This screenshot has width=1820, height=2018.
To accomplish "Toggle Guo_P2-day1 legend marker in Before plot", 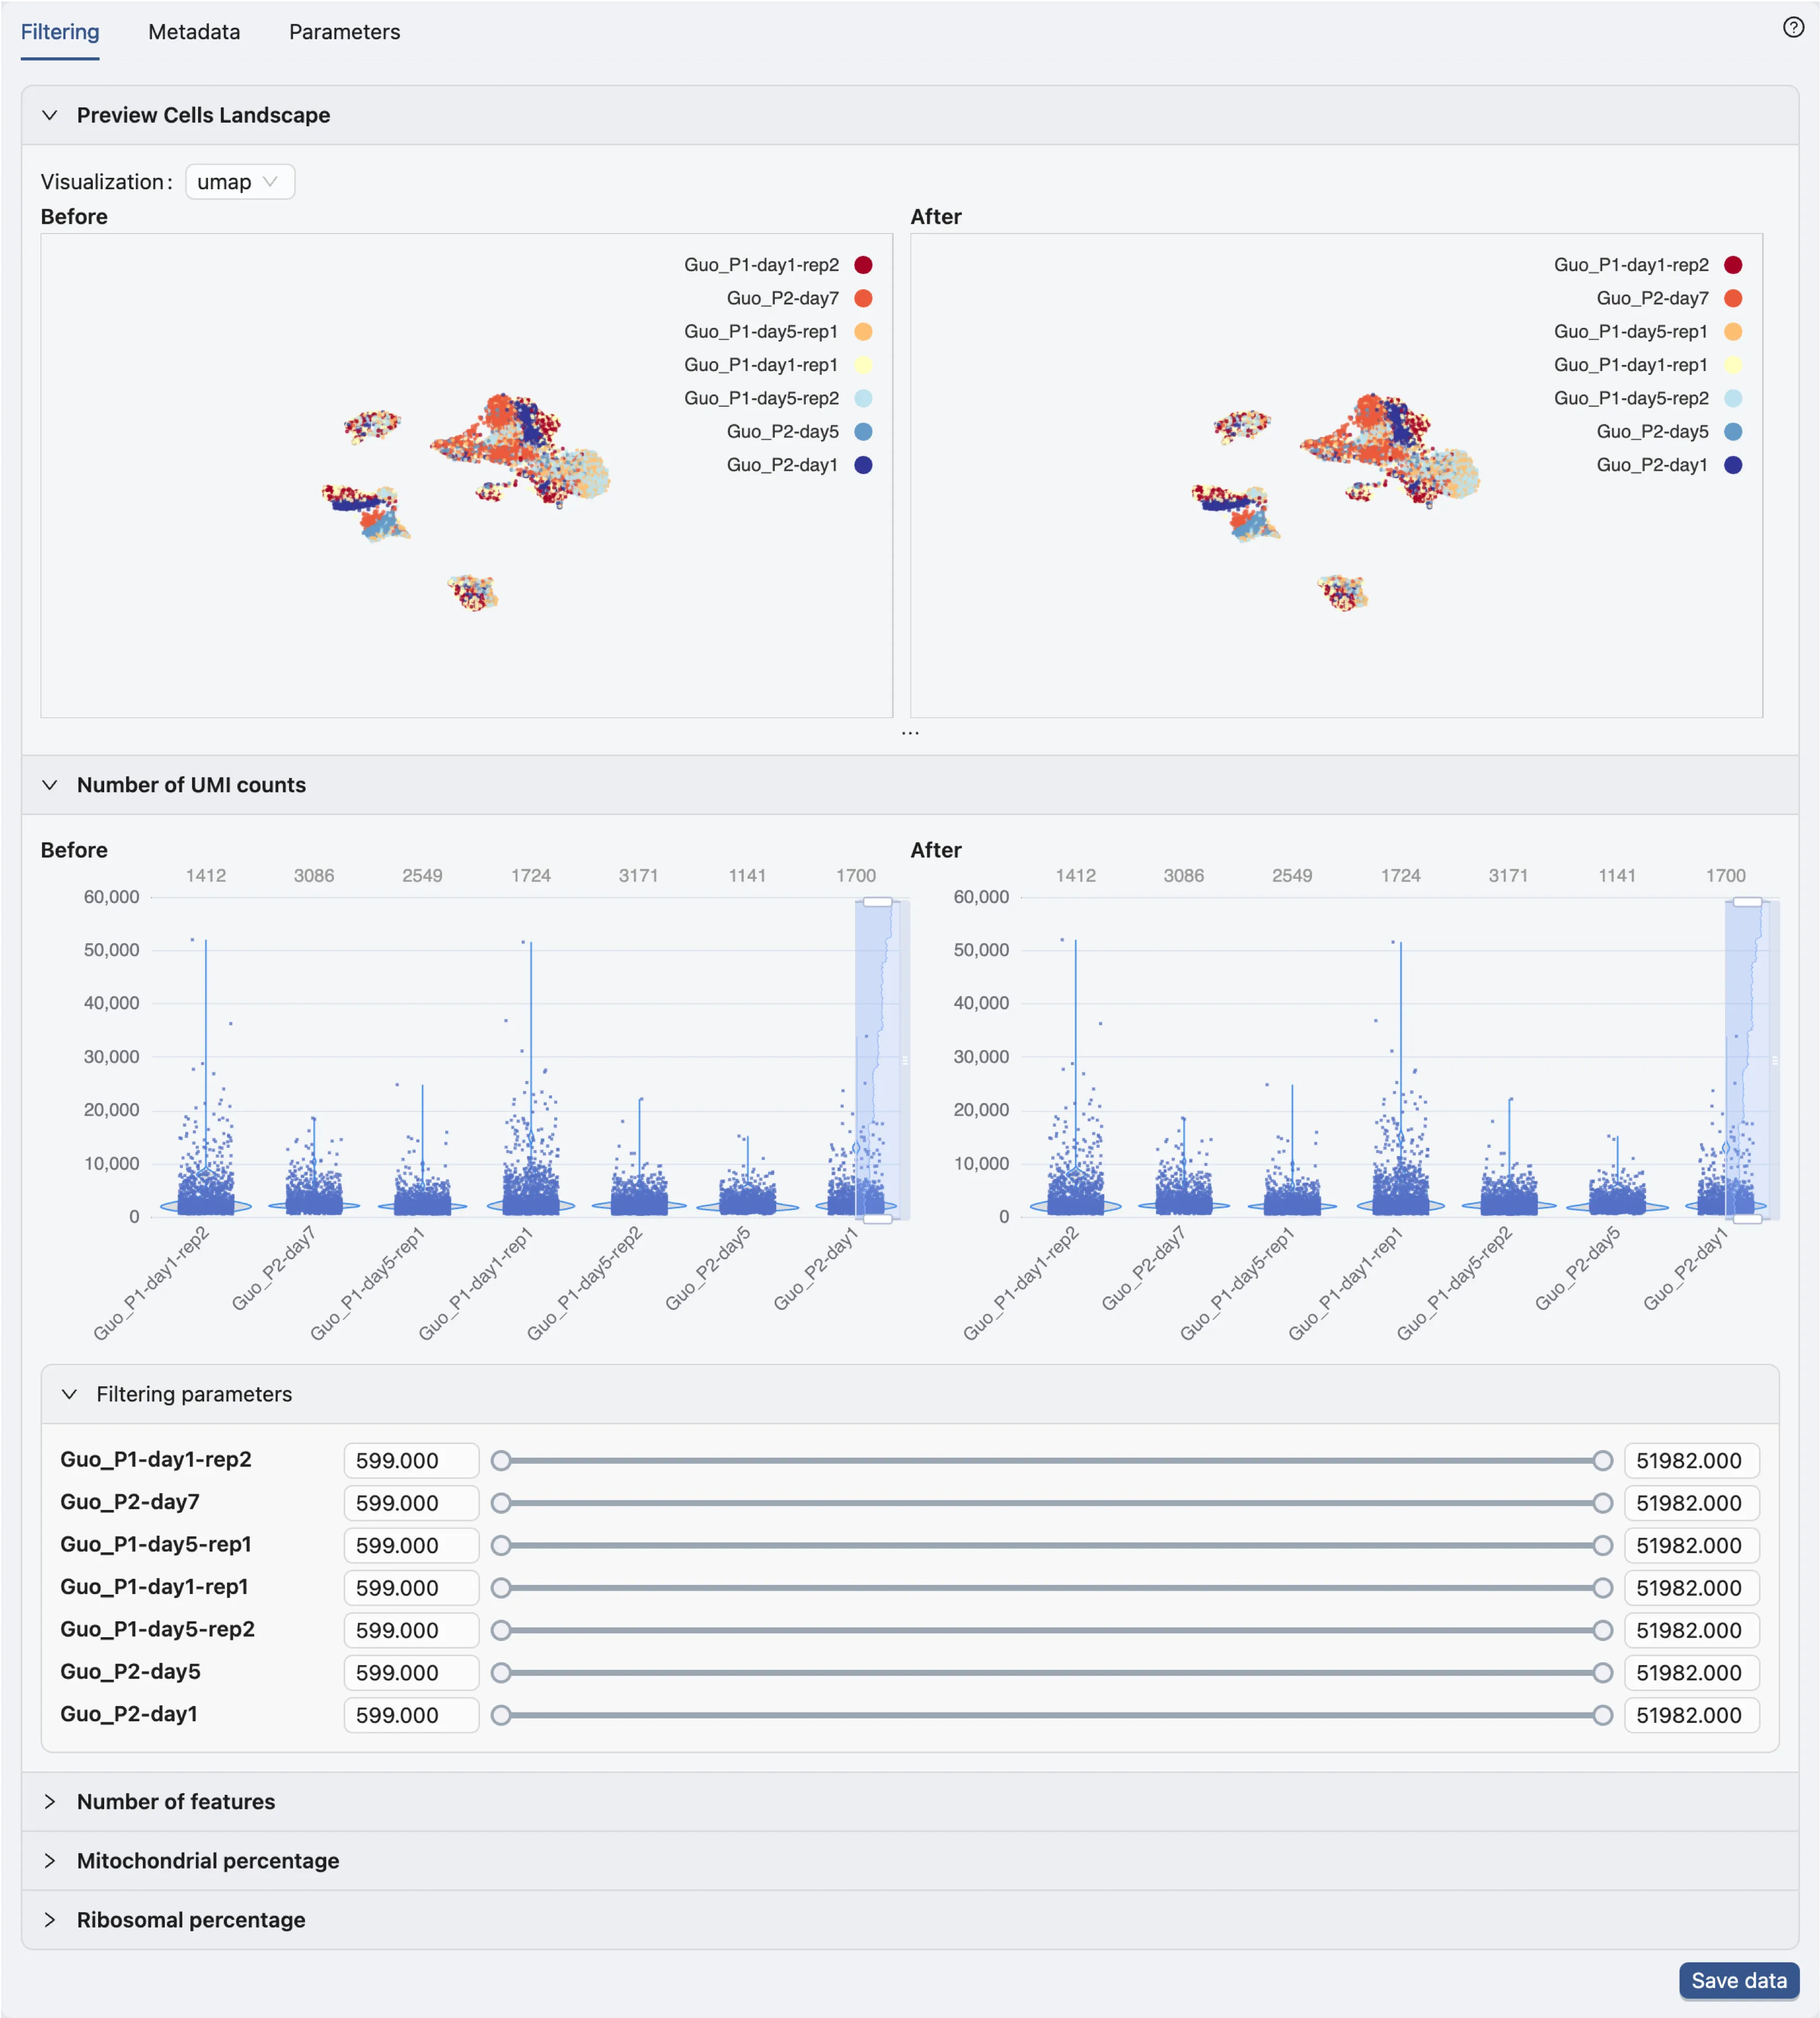I will point(863,465).
